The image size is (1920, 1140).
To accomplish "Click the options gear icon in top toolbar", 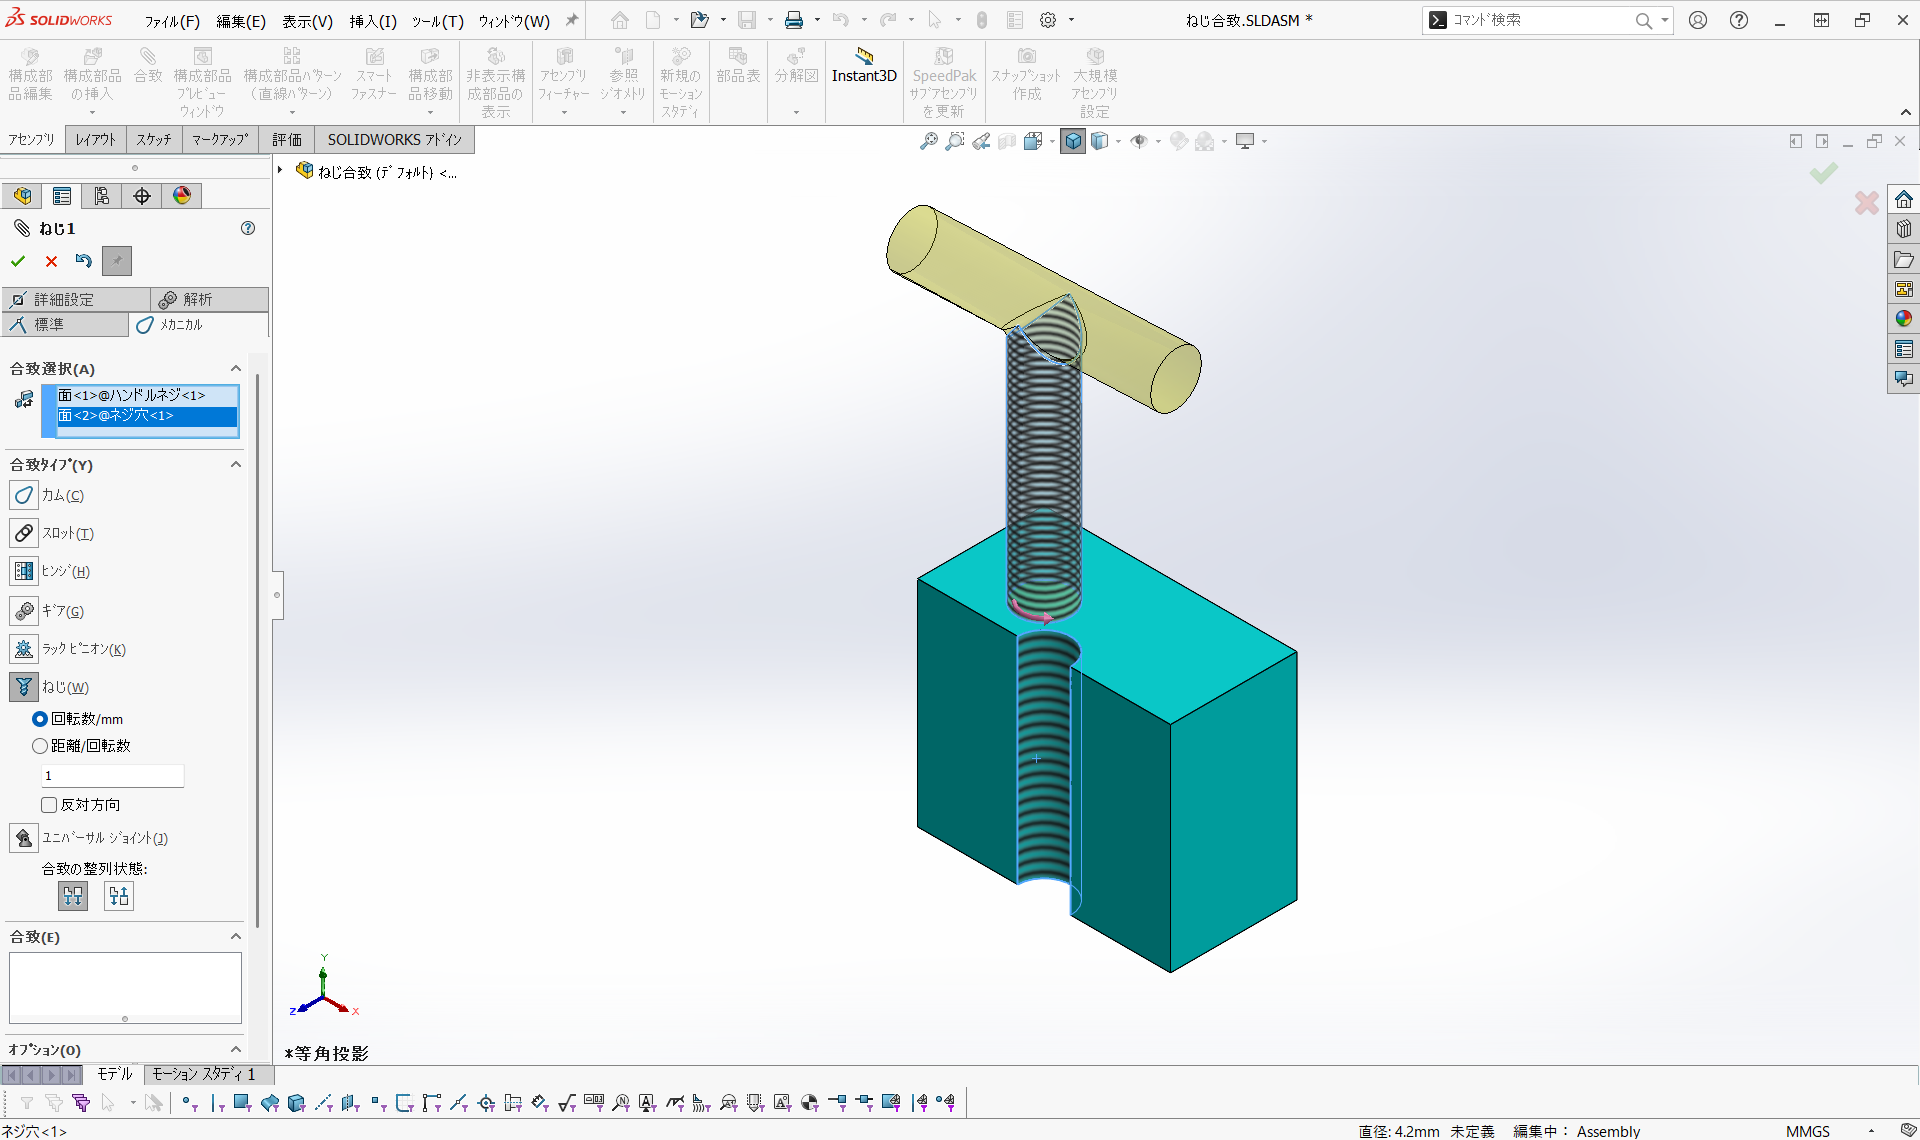I will [1048, 20].
